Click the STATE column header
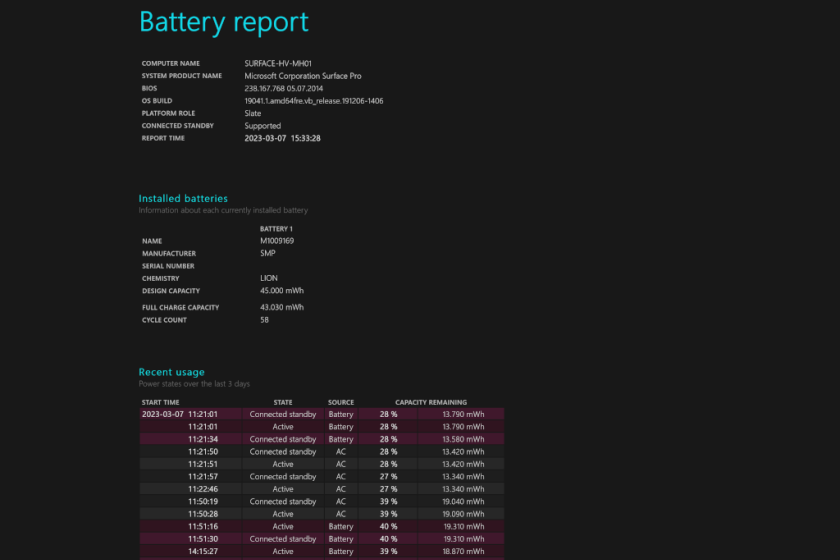This screenshot has height=560, width=840. coord(283,402)
